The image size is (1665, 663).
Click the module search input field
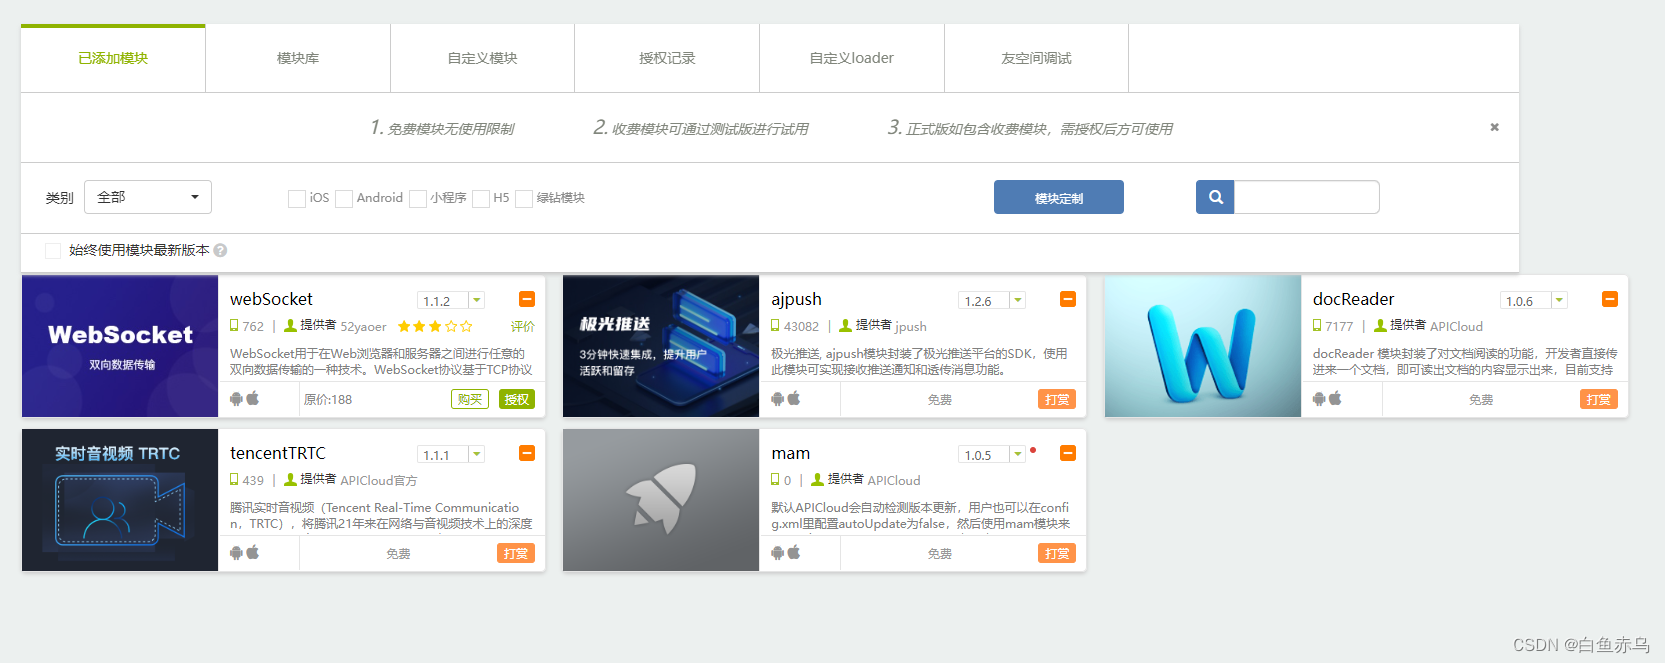1307,197
